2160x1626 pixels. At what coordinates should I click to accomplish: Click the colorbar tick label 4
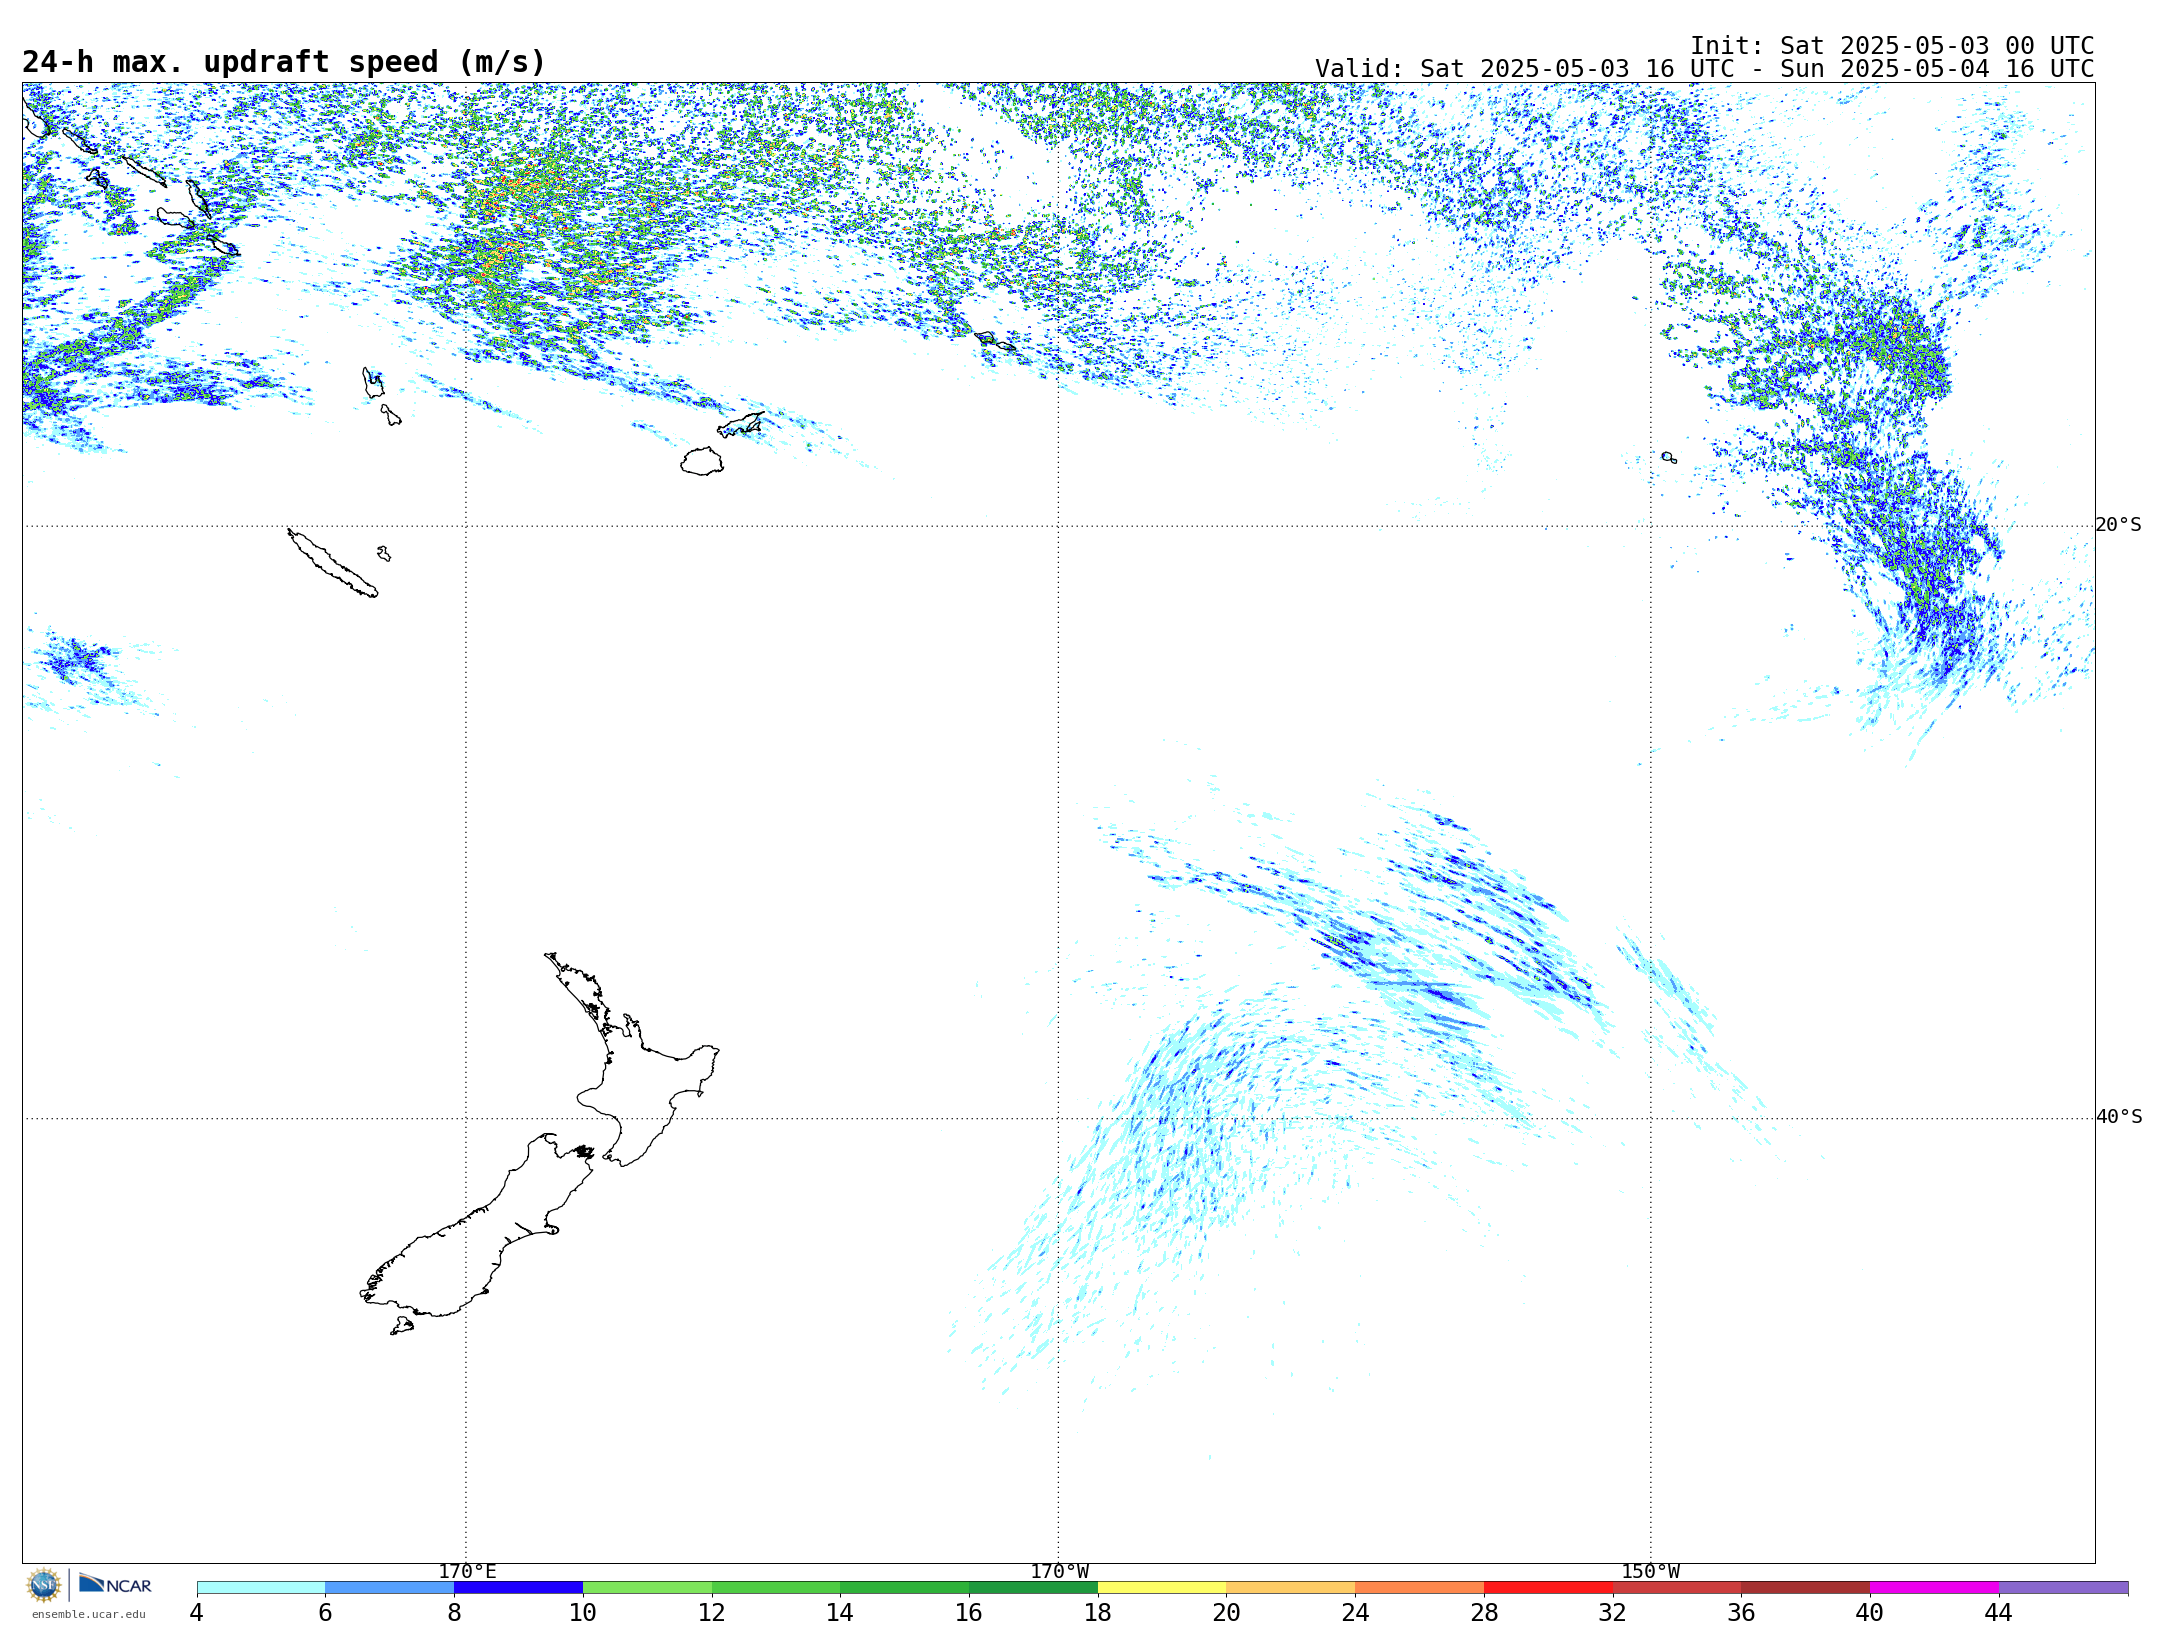(x=196, y=1613)
